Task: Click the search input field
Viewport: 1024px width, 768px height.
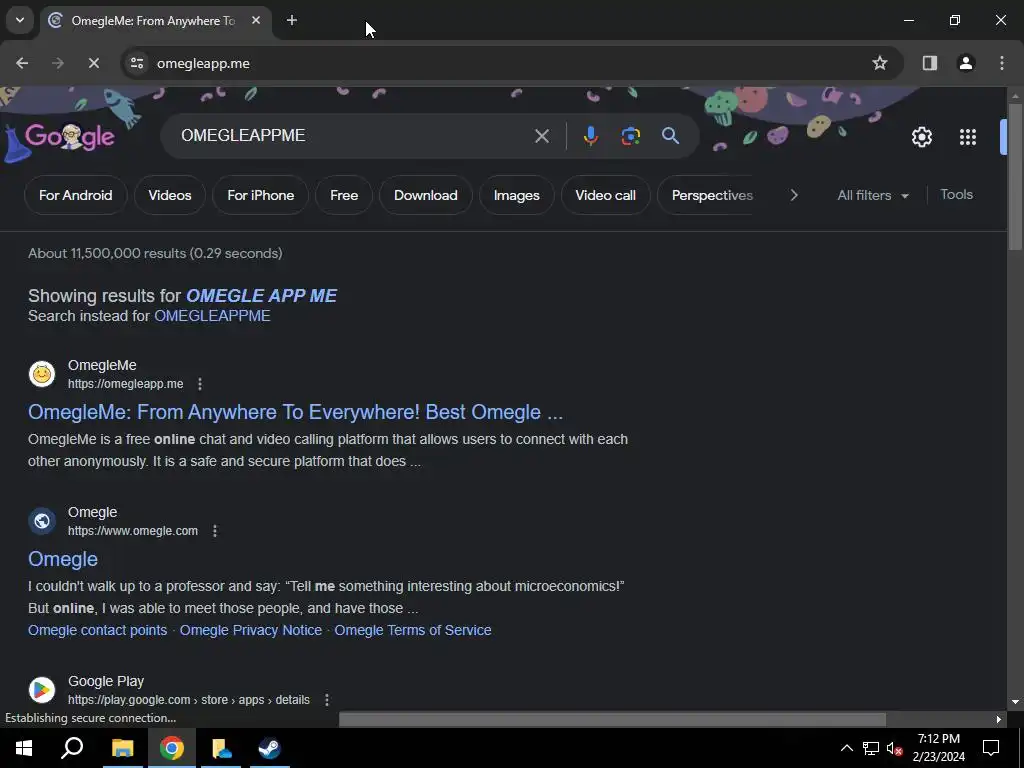Action: tap(353, 136)
